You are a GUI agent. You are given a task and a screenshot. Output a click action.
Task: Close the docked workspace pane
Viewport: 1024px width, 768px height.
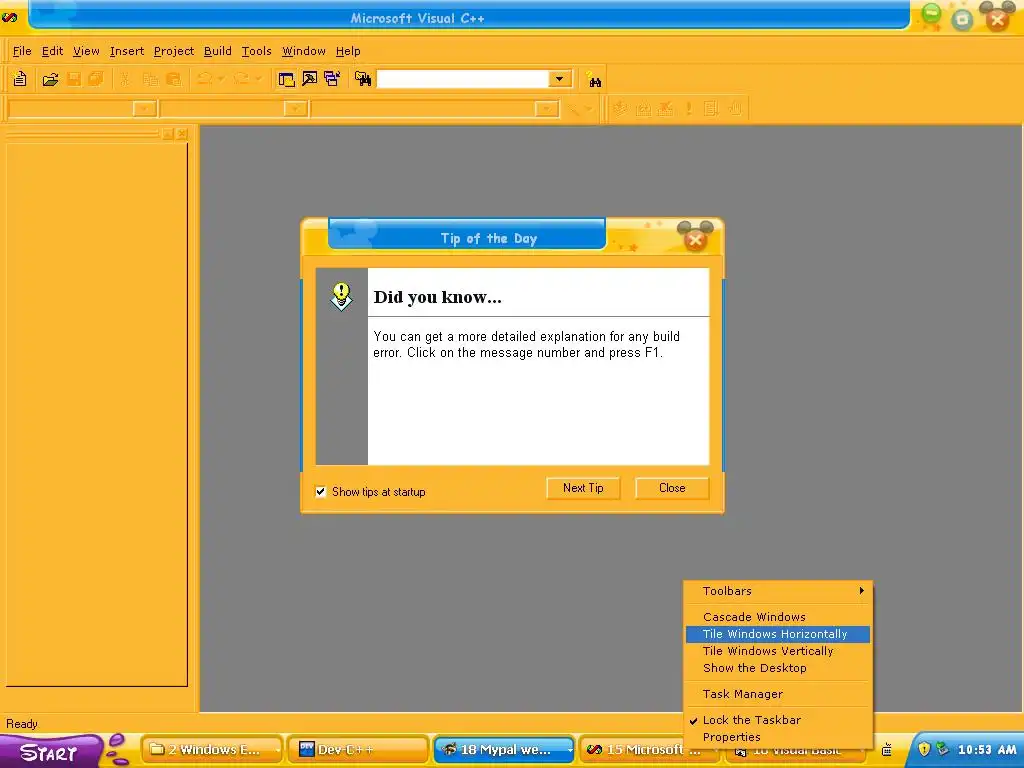[x=182, y=134]
